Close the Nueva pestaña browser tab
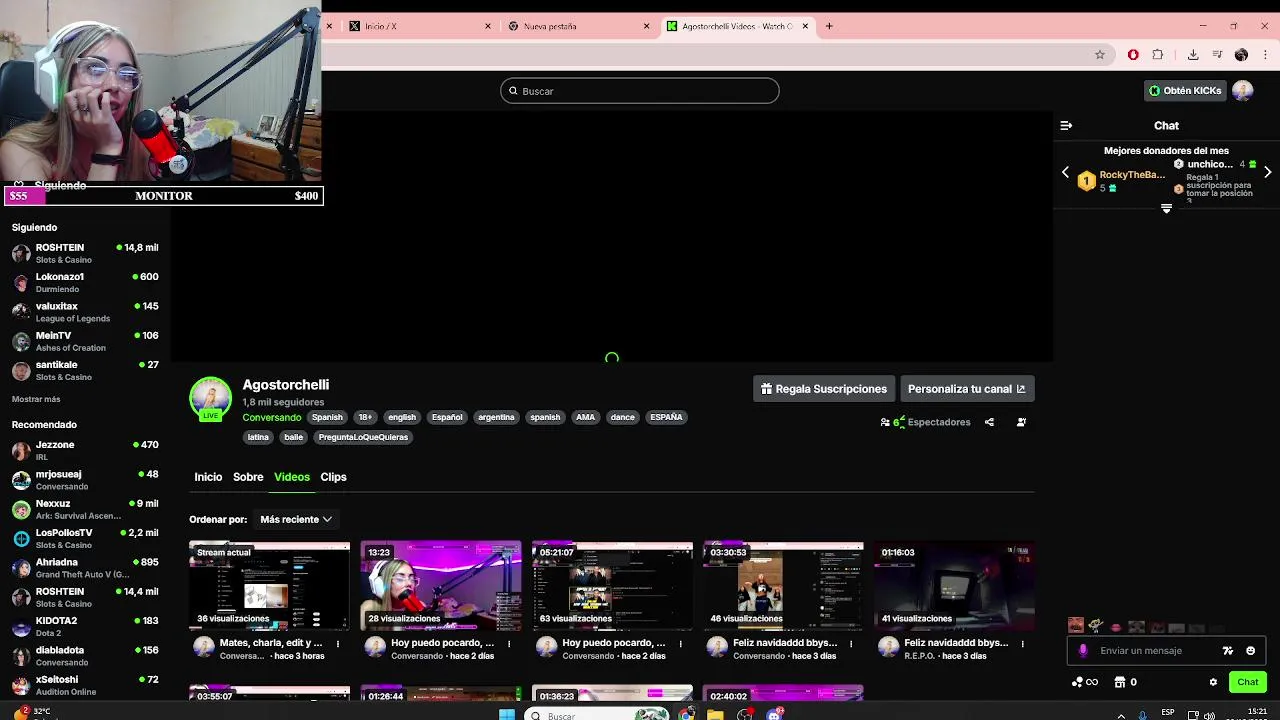 click(x=646, y=26)
